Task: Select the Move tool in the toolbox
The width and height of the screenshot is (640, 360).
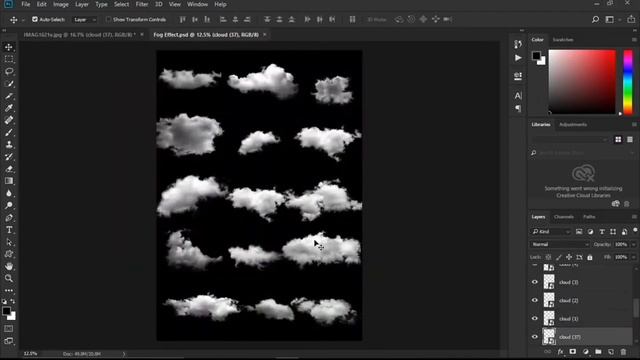Action: 9,47
